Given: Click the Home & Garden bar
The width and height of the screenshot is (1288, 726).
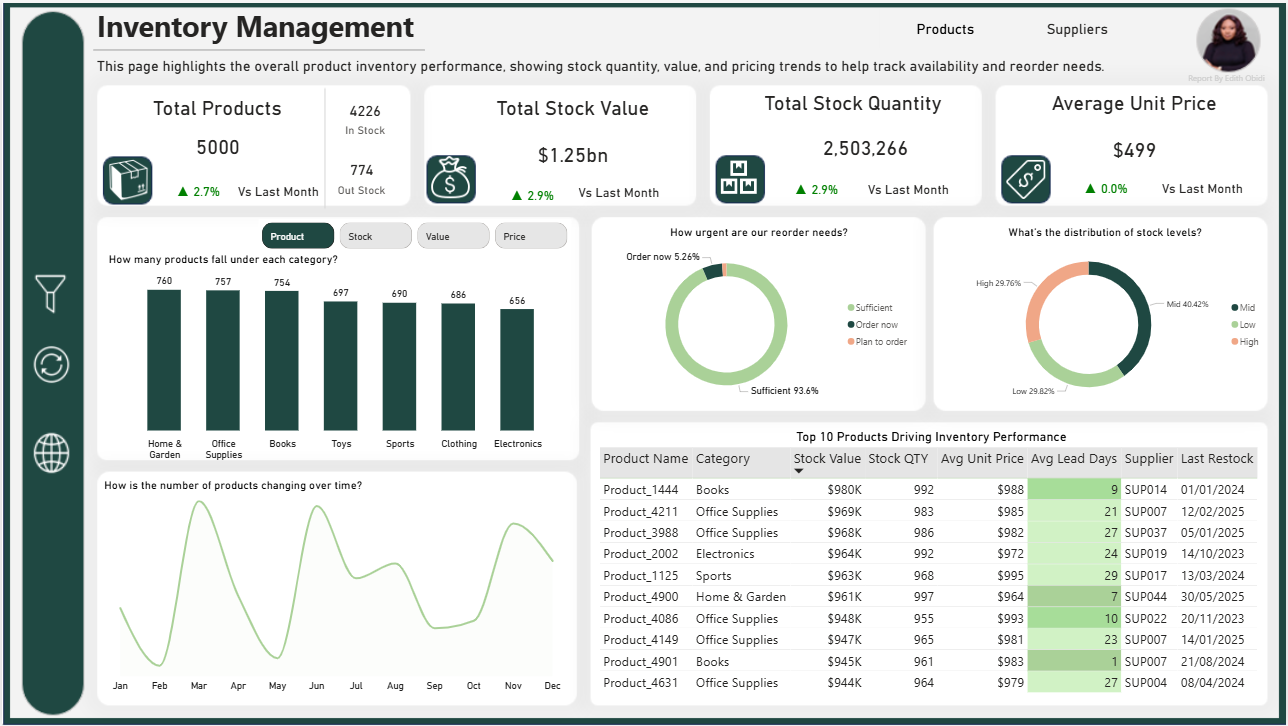Looking at the screenshot, I should click(164, 360).
